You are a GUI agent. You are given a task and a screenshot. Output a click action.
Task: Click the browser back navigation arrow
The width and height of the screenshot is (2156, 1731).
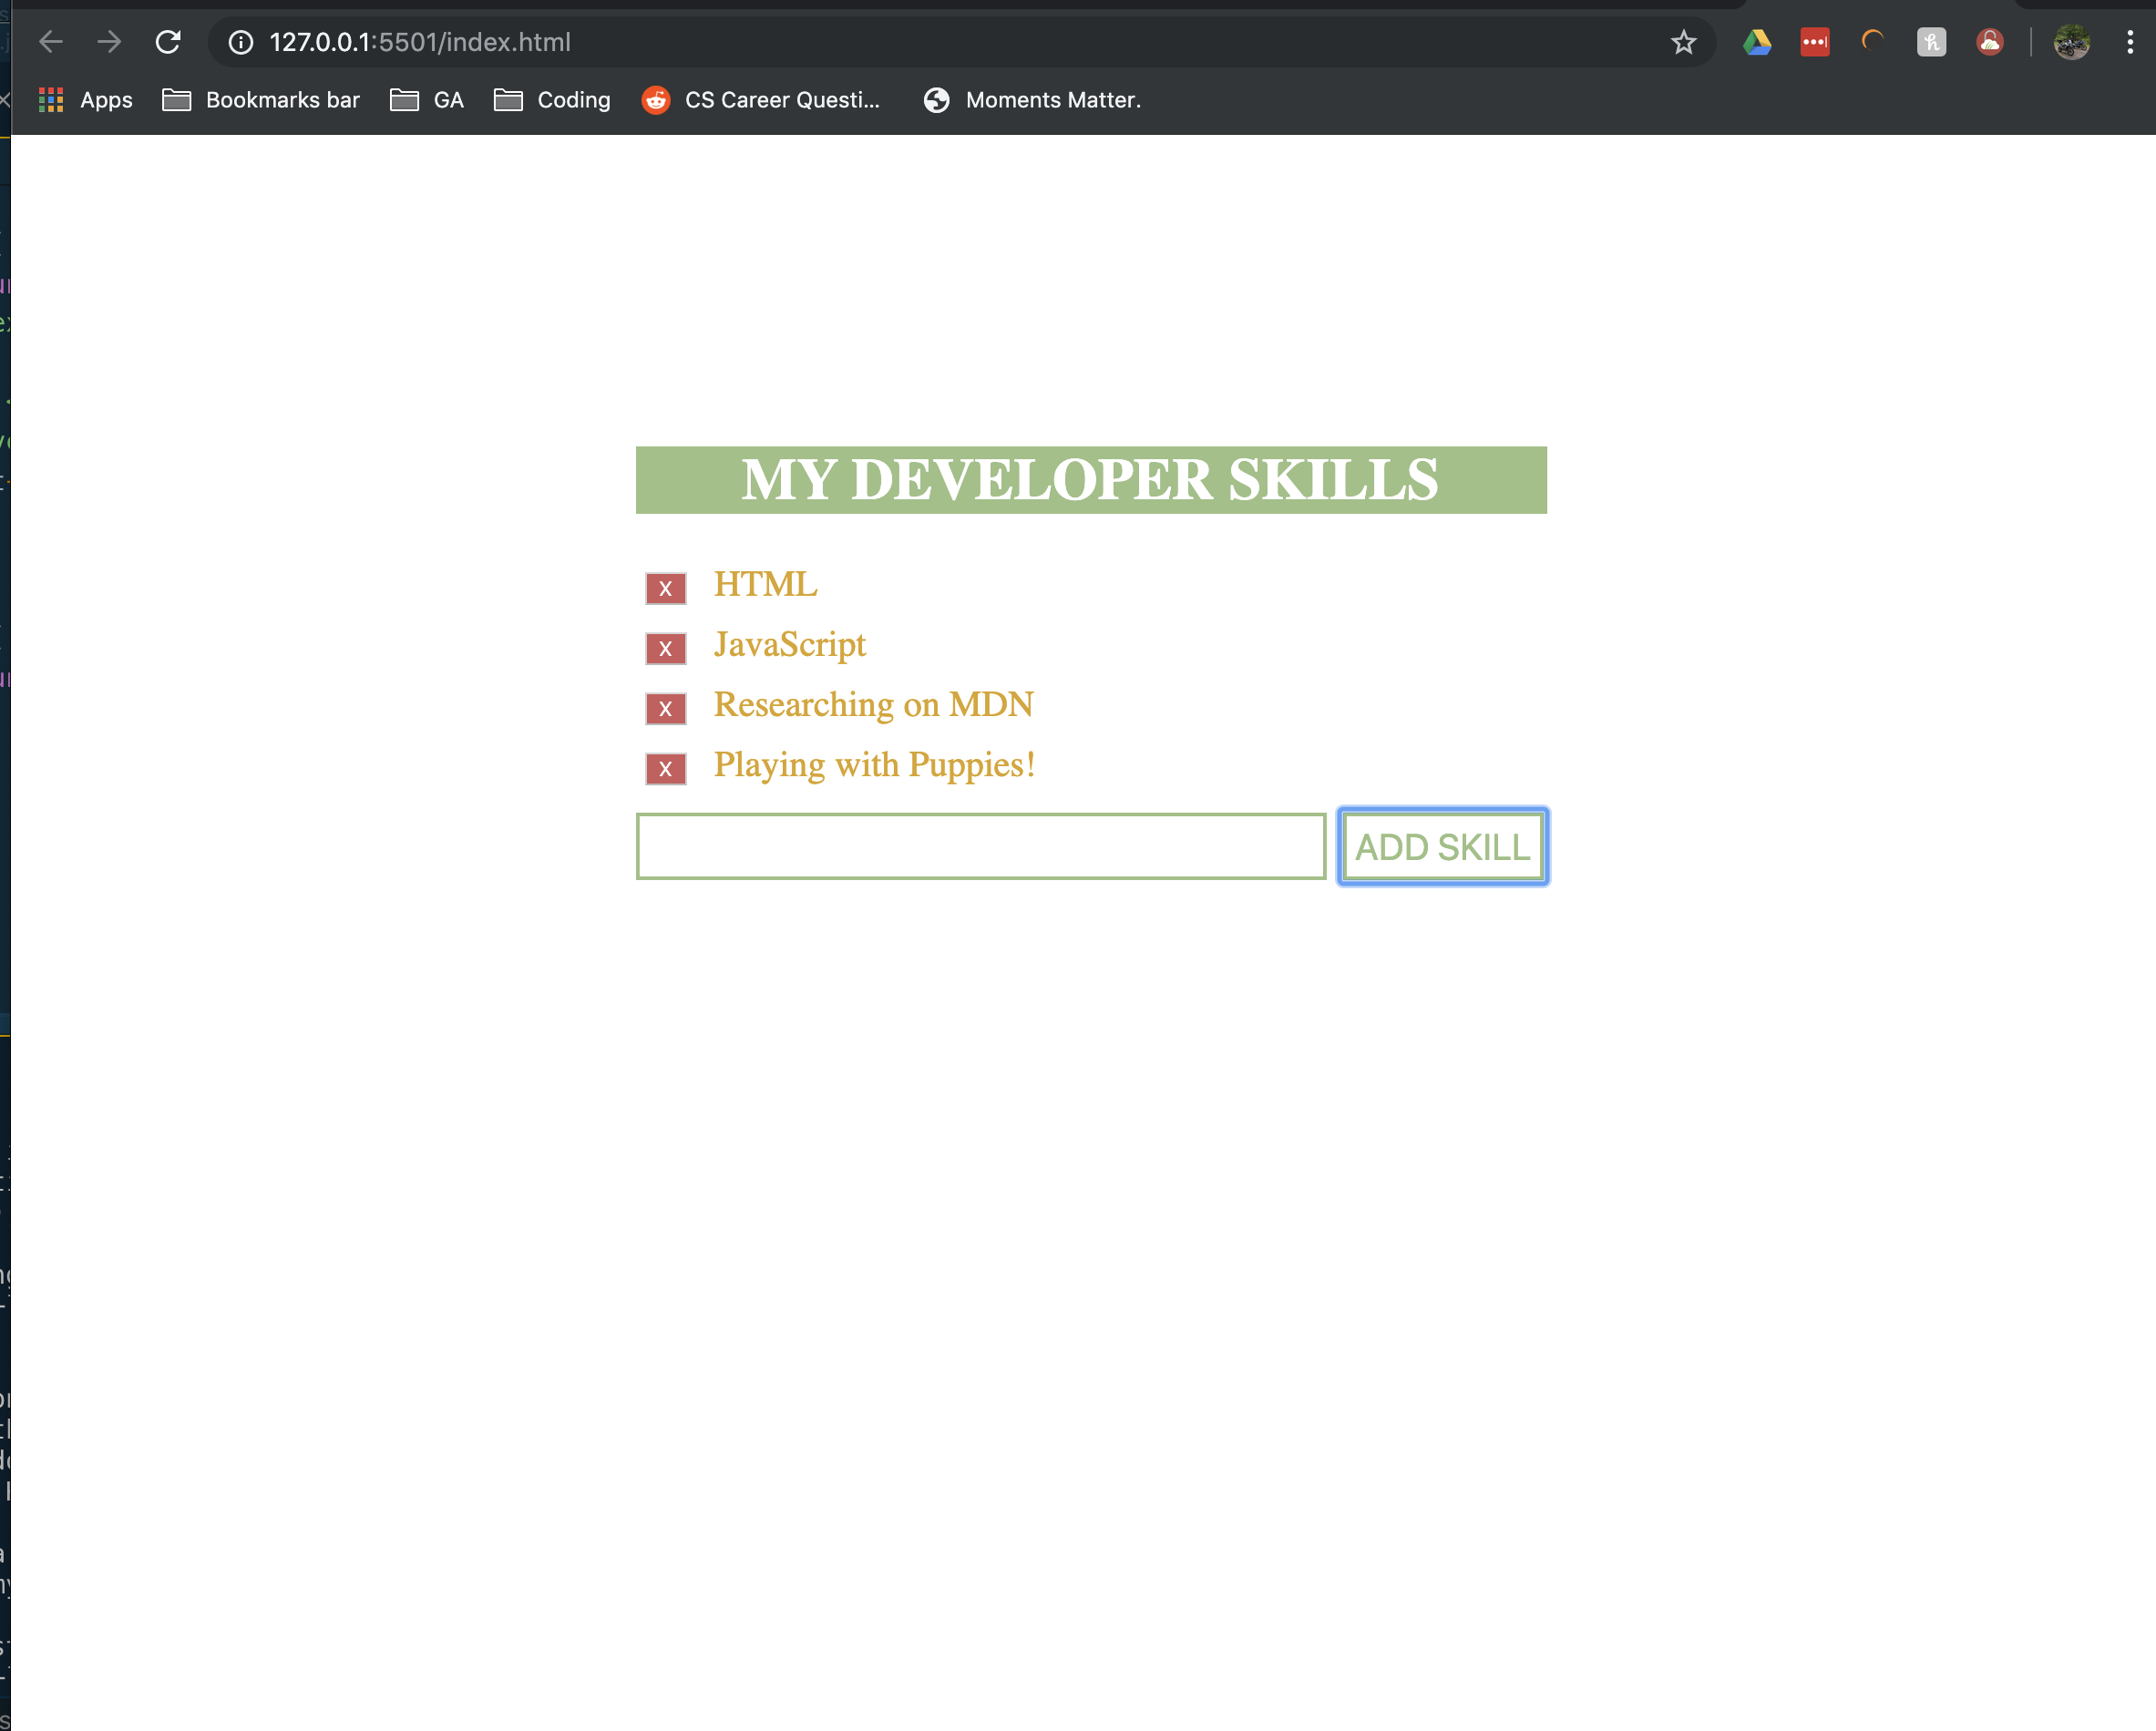pyautogui.click(x=51, y=42)
